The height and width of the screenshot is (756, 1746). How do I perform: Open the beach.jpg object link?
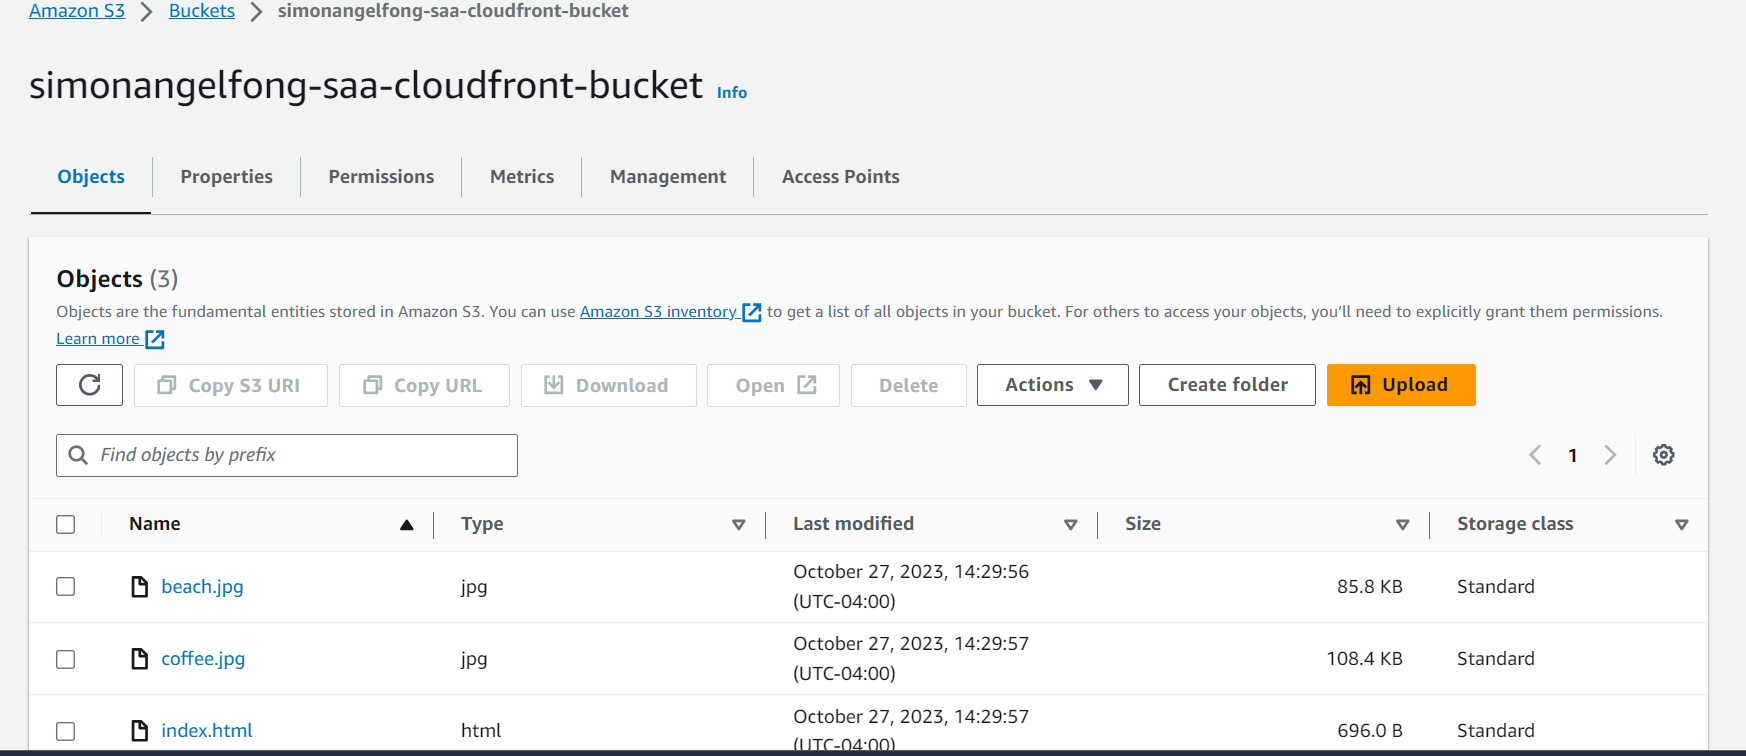click(202, 587)
